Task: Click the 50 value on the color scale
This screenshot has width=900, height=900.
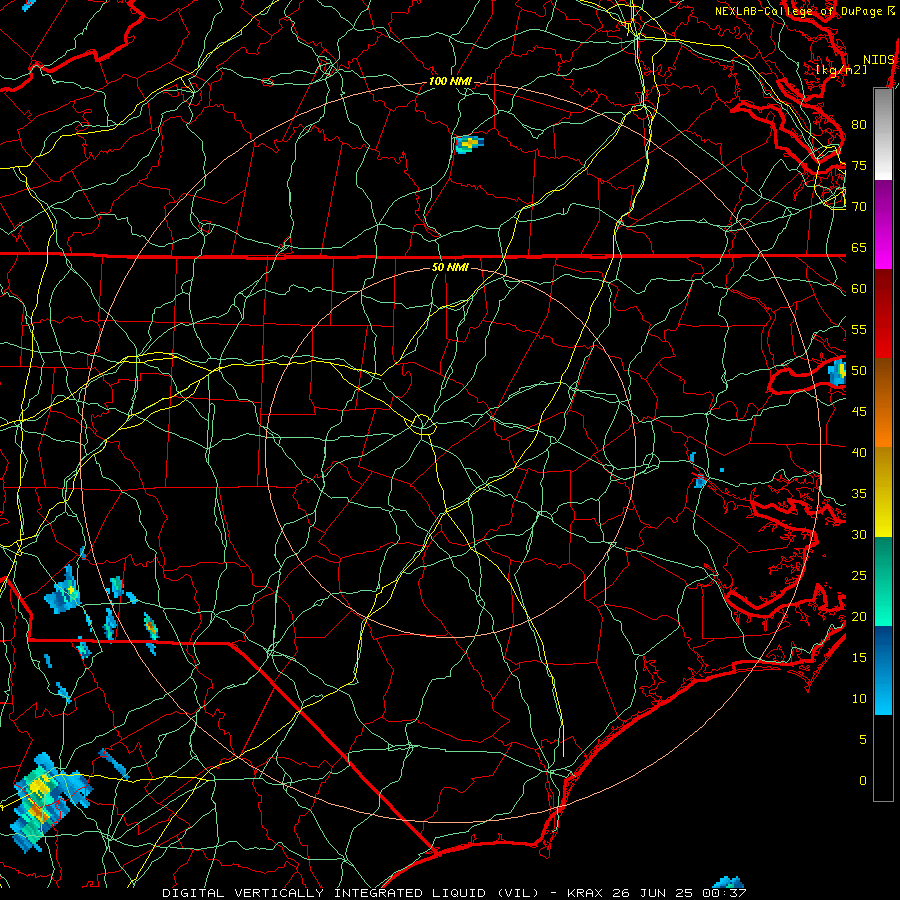Action: tap(859, 371)
